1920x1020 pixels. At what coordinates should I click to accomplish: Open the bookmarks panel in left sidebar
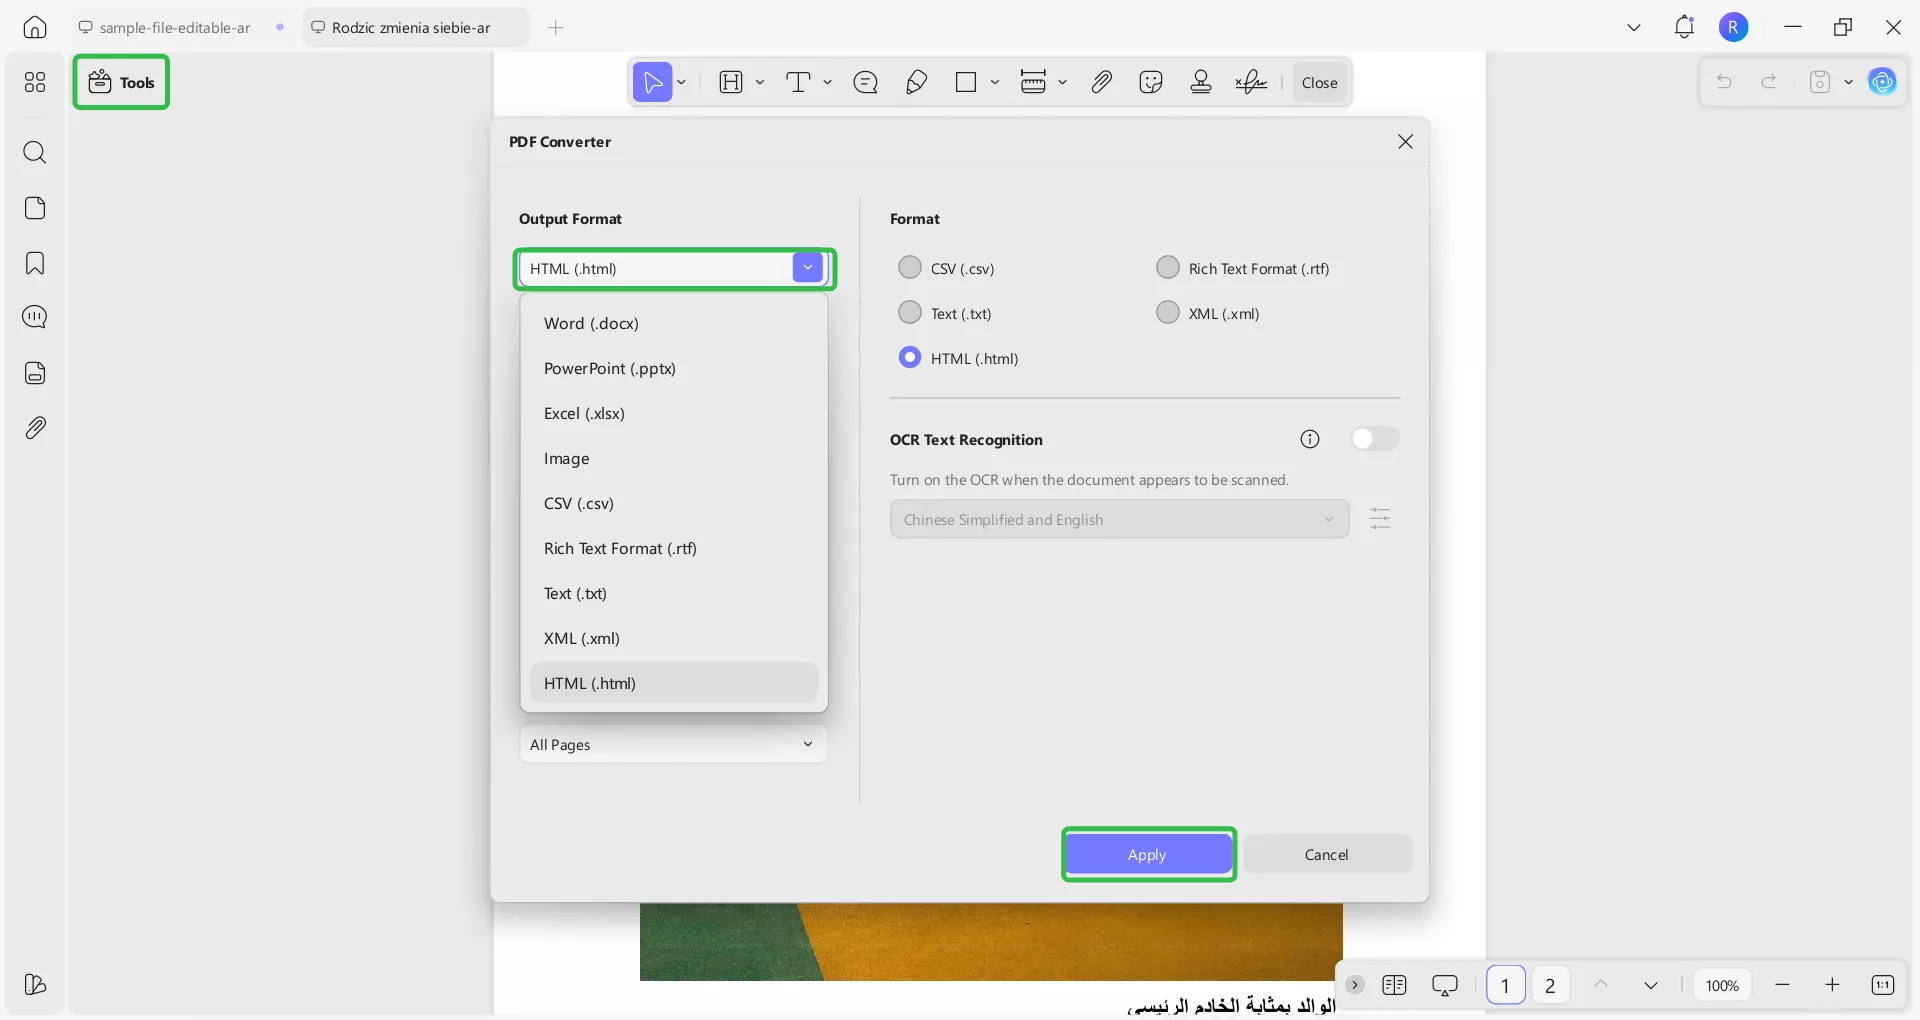coord(35,263)
